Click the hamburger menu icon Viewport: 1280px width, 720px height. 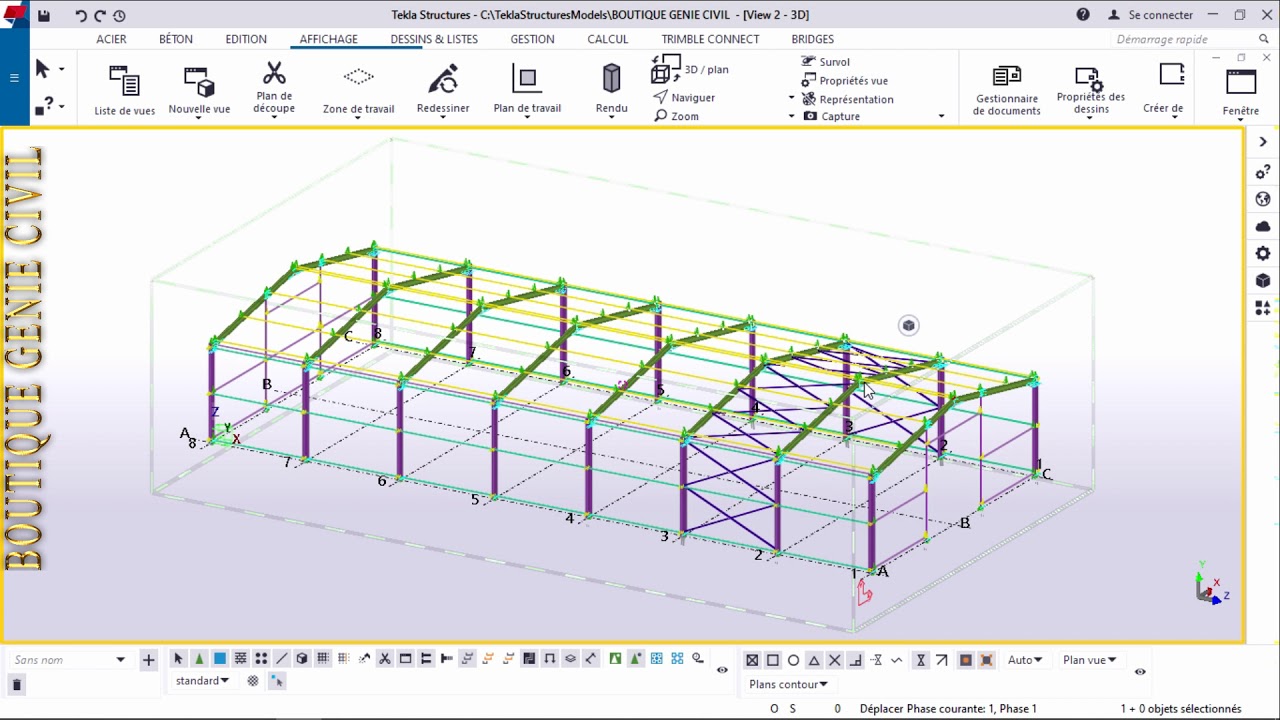pyautogui.click(x=14, y=77)
